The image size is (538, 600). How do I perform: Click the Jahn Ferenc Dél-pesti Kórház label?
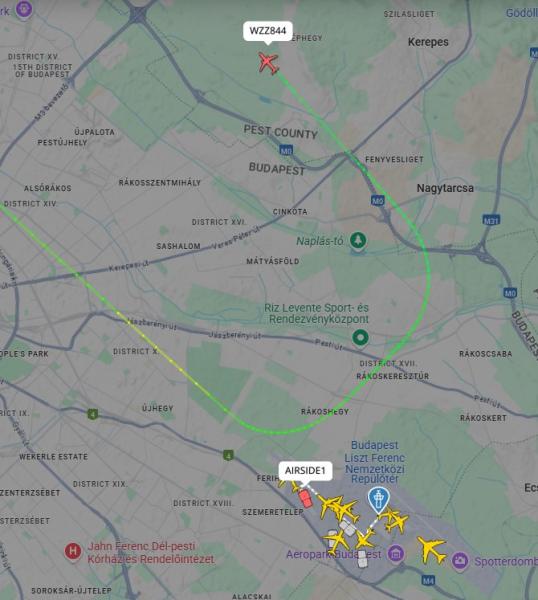[150, 553]
